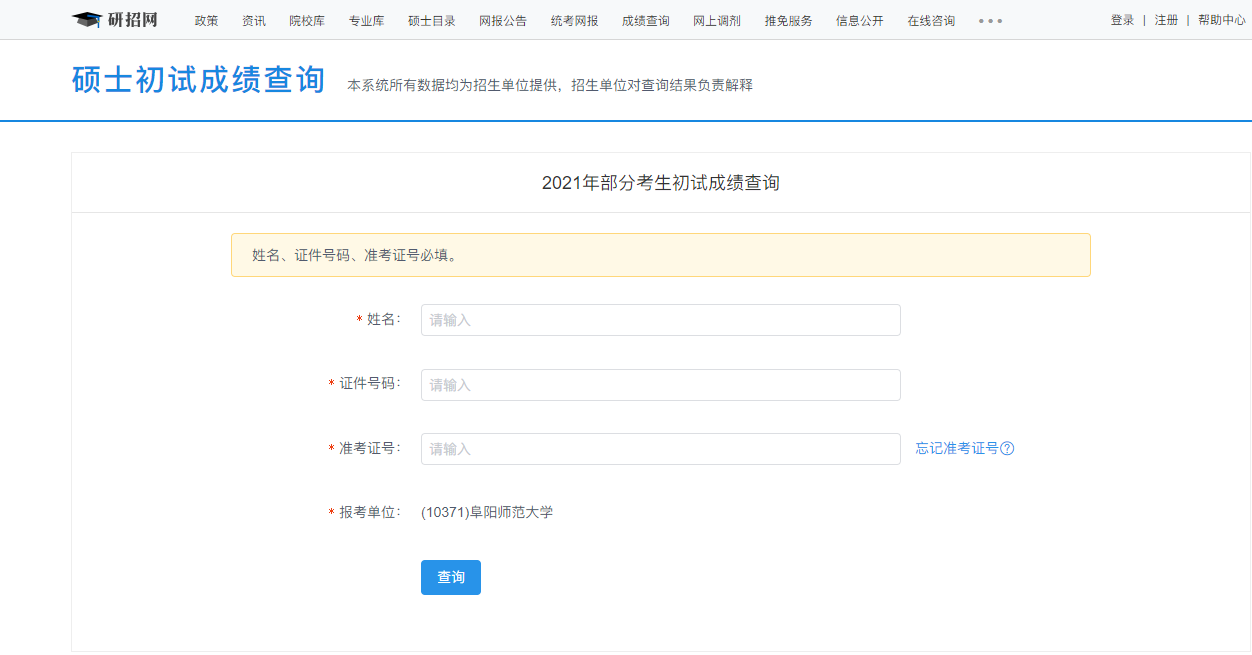Click the 登录 link
The width and height of the screenshot is (1252, 655).
click(x=1122, y=20)
